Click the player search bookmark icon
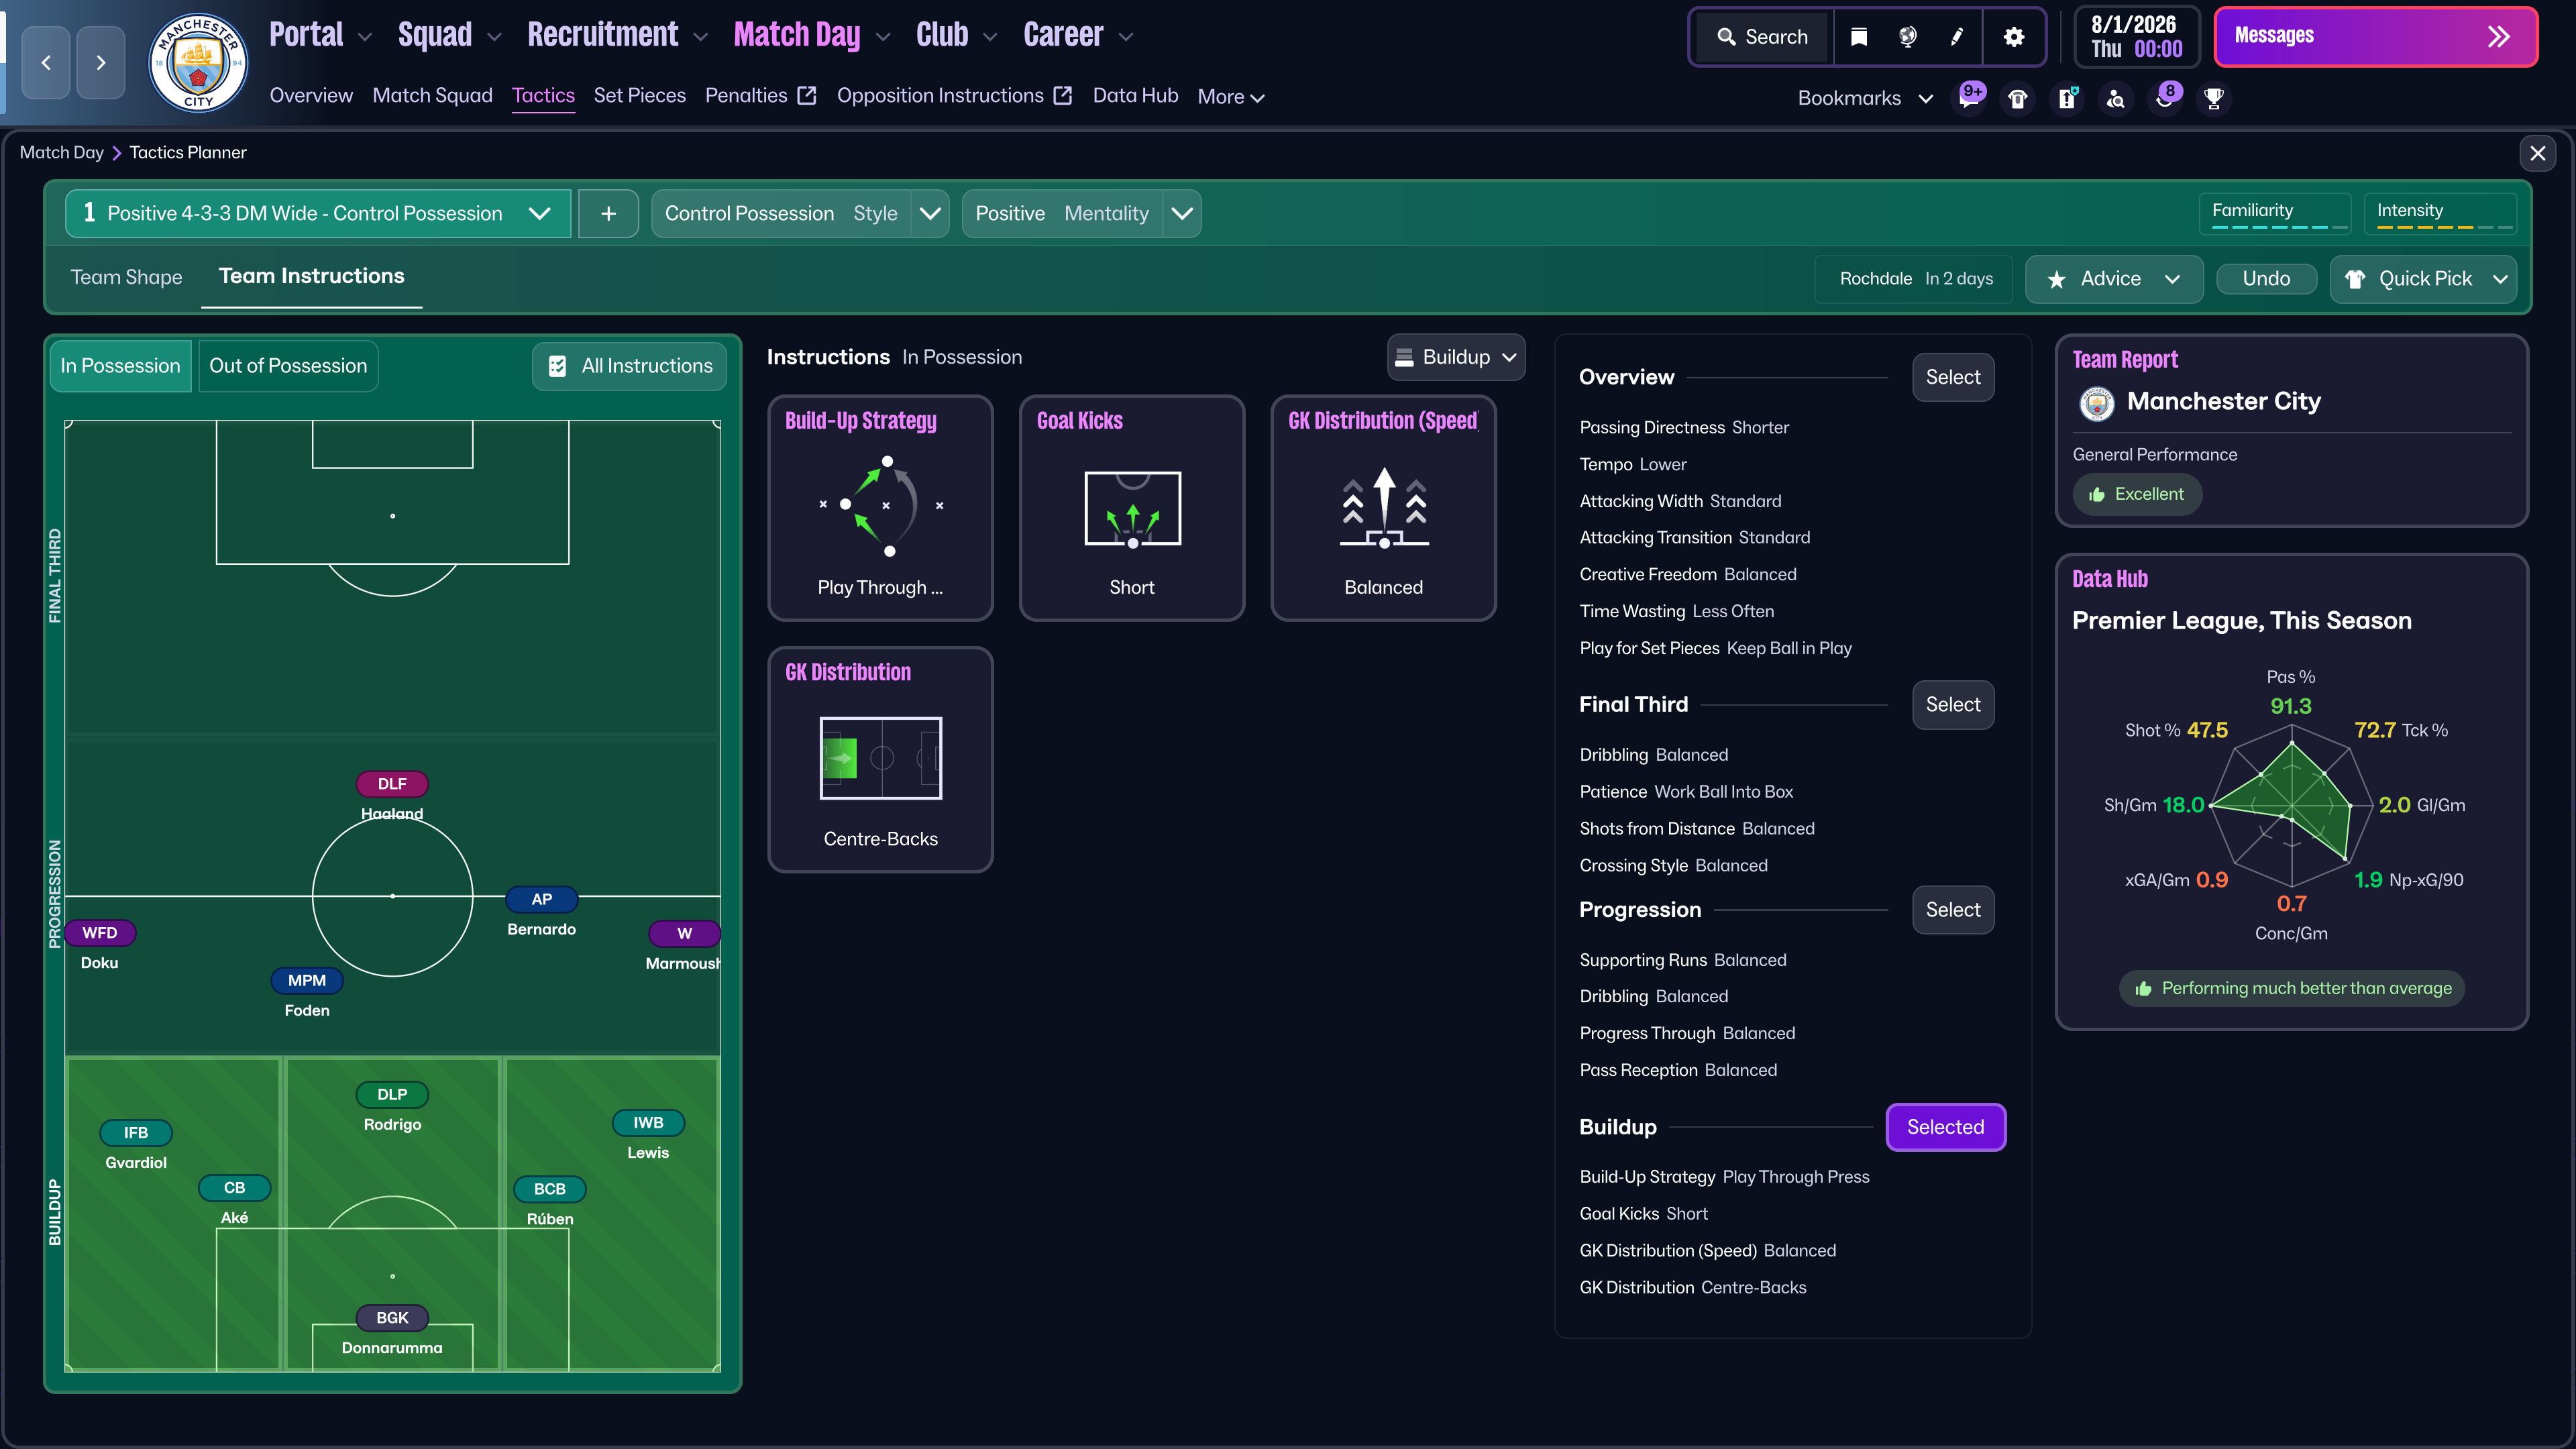The image size is (2576, 1449). 2116,98
